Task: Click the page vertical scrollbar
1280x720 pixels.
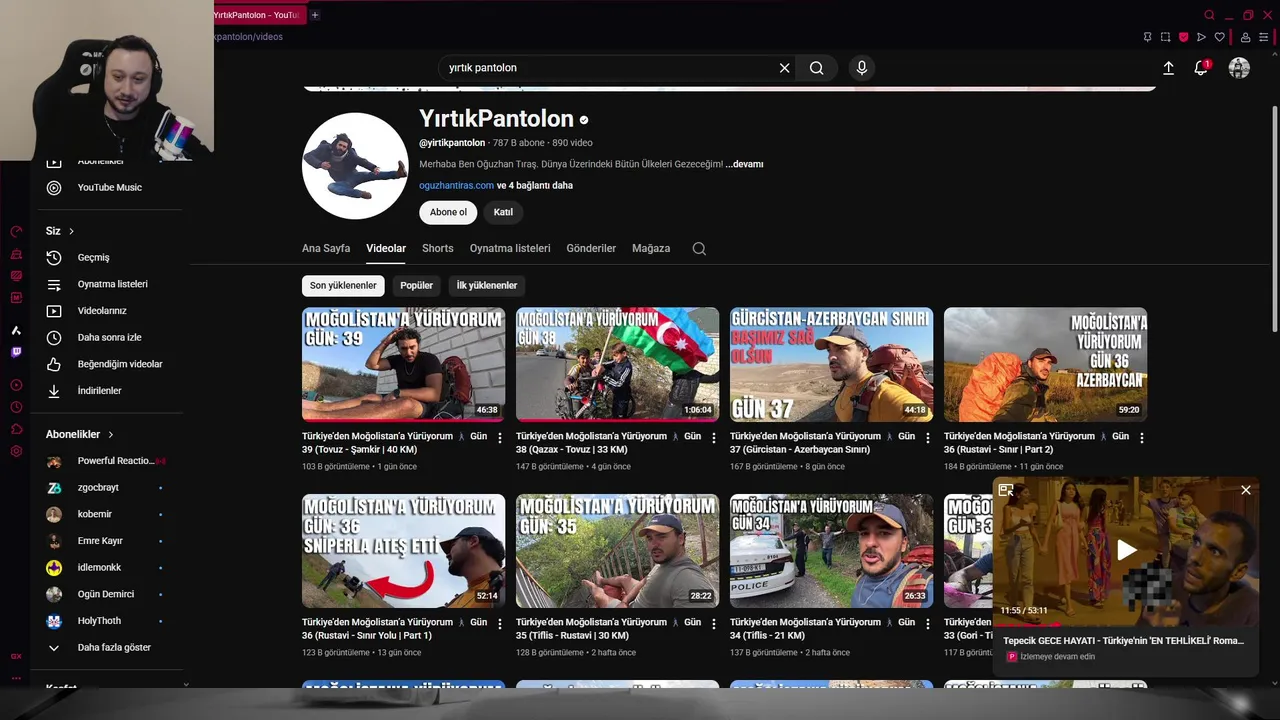Action: pyautogui.click(x=1274, y=220)
